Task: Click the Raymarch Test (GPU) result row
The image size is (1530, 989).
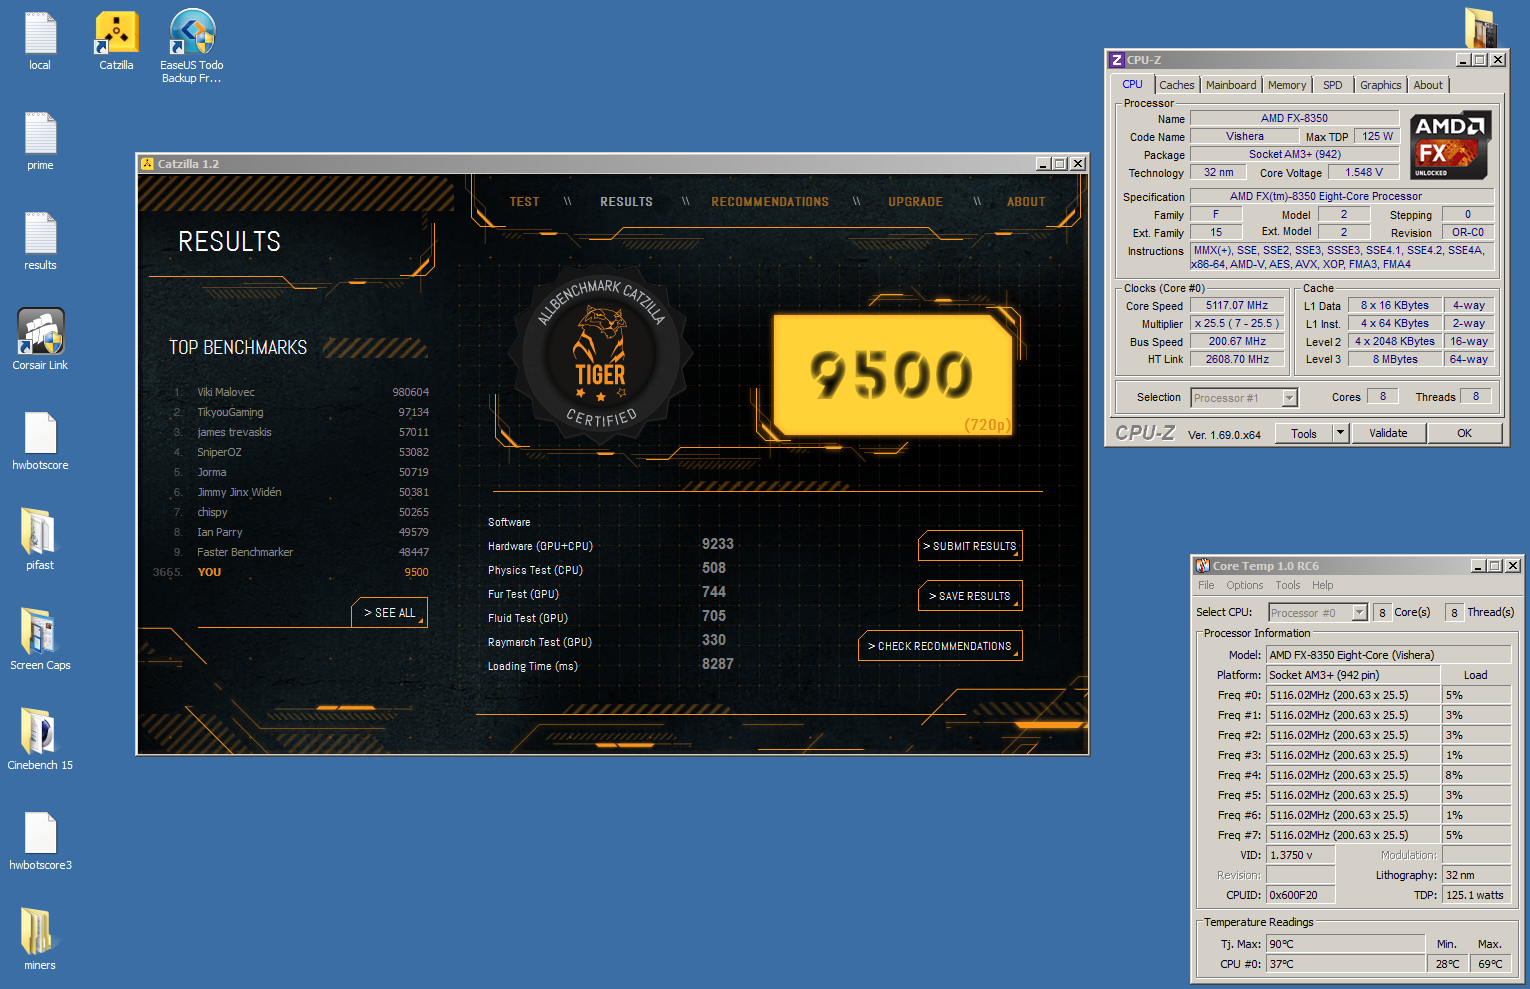Action: (x=612, y=641)
